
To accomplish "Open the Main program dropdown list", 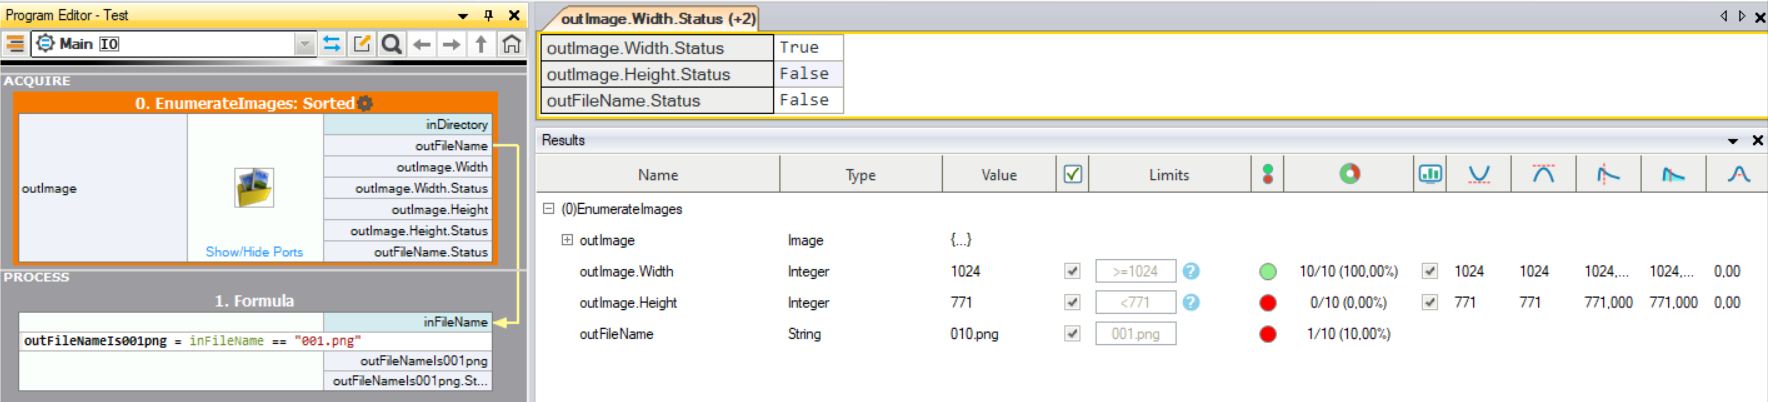I will tap(304, 44).
